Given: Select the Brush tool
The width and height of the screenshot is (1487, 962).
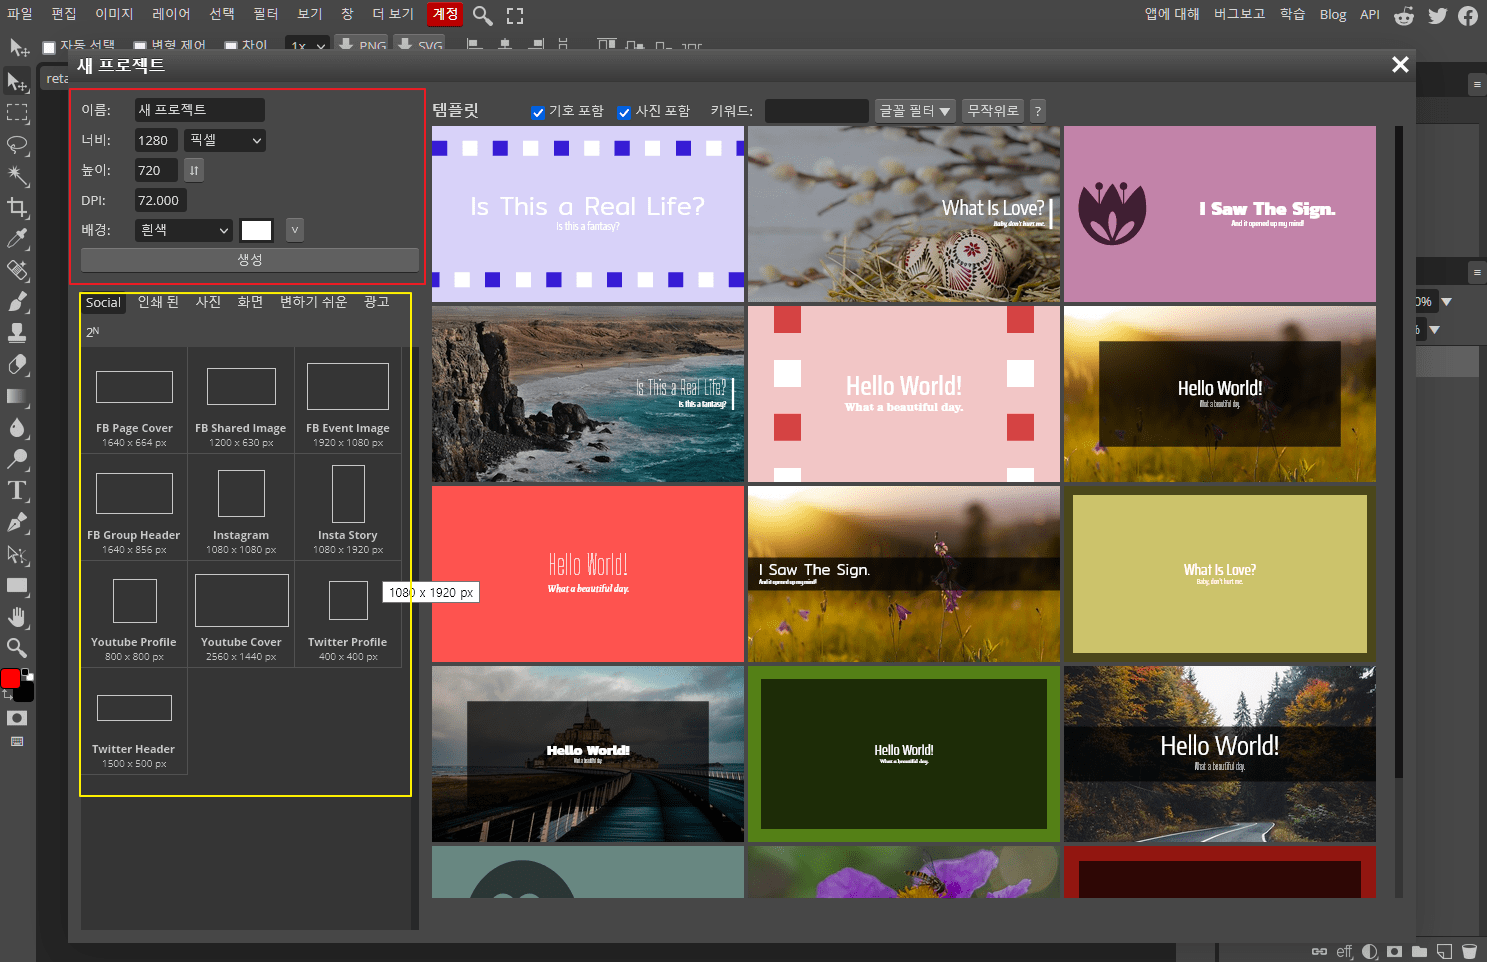Looking at the screenshot, I should 17,301.
